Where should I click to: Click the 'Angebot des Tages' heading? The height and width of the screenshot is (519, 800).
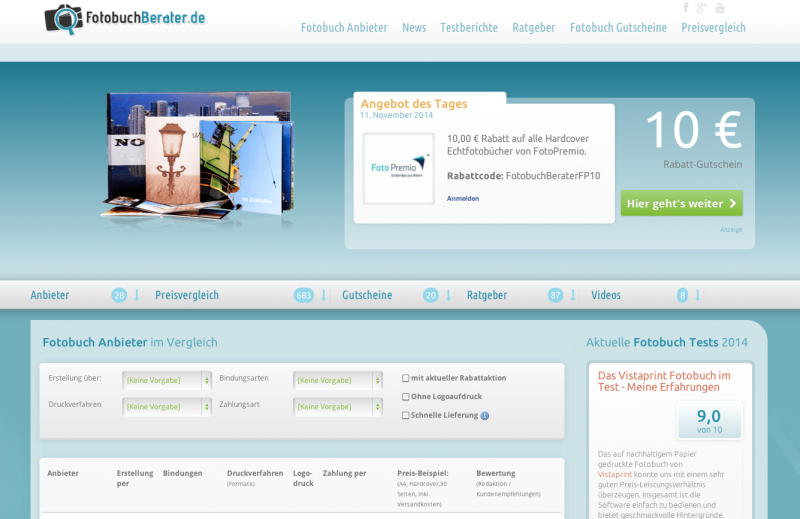point(414,104)
